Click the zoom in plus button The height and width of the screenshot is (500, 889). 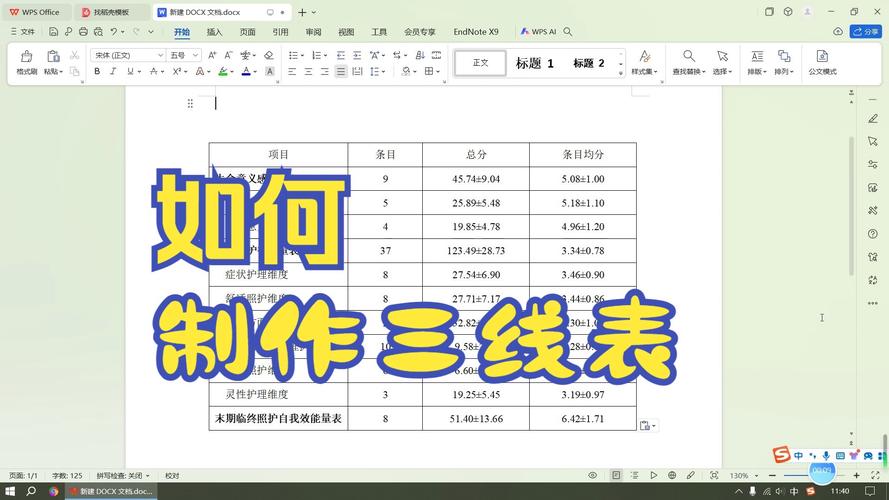(x=856, y=475)
